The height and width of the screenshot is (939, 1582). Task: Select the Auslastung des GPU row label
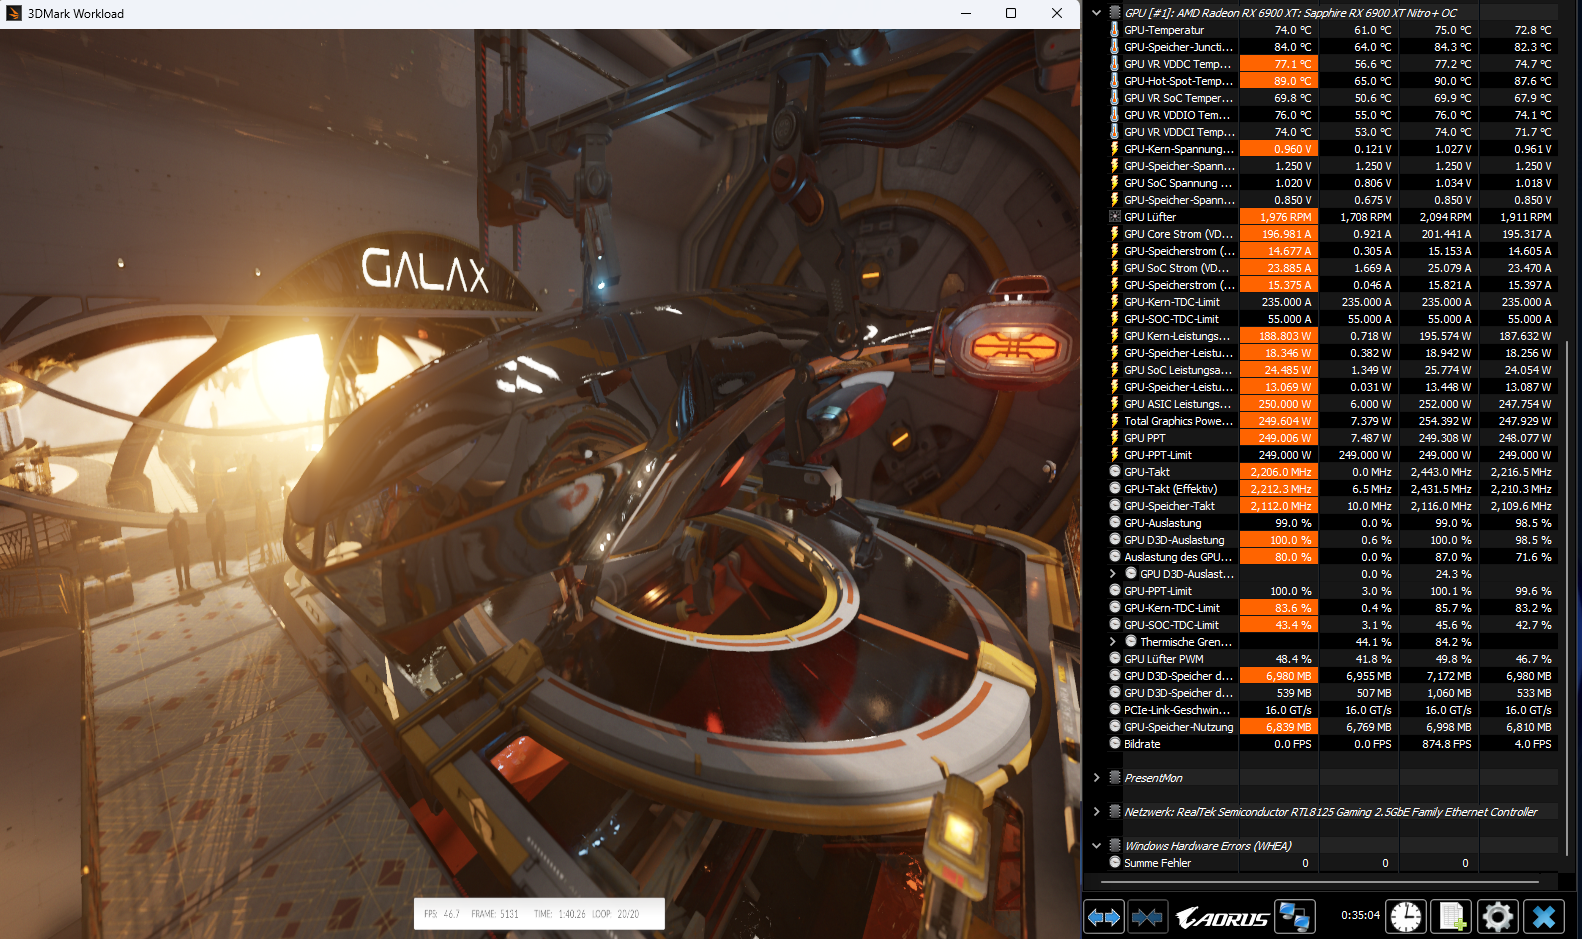pyautogui.click(x=1178, y=557)
